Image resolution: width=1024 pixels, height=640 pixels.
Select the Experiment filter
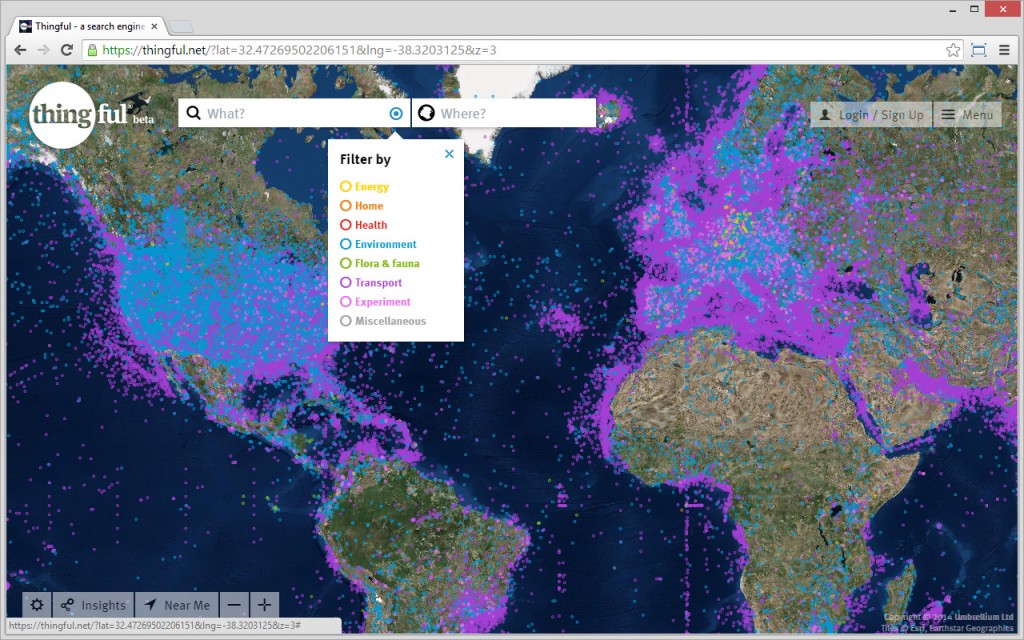[x=376, y=302]
